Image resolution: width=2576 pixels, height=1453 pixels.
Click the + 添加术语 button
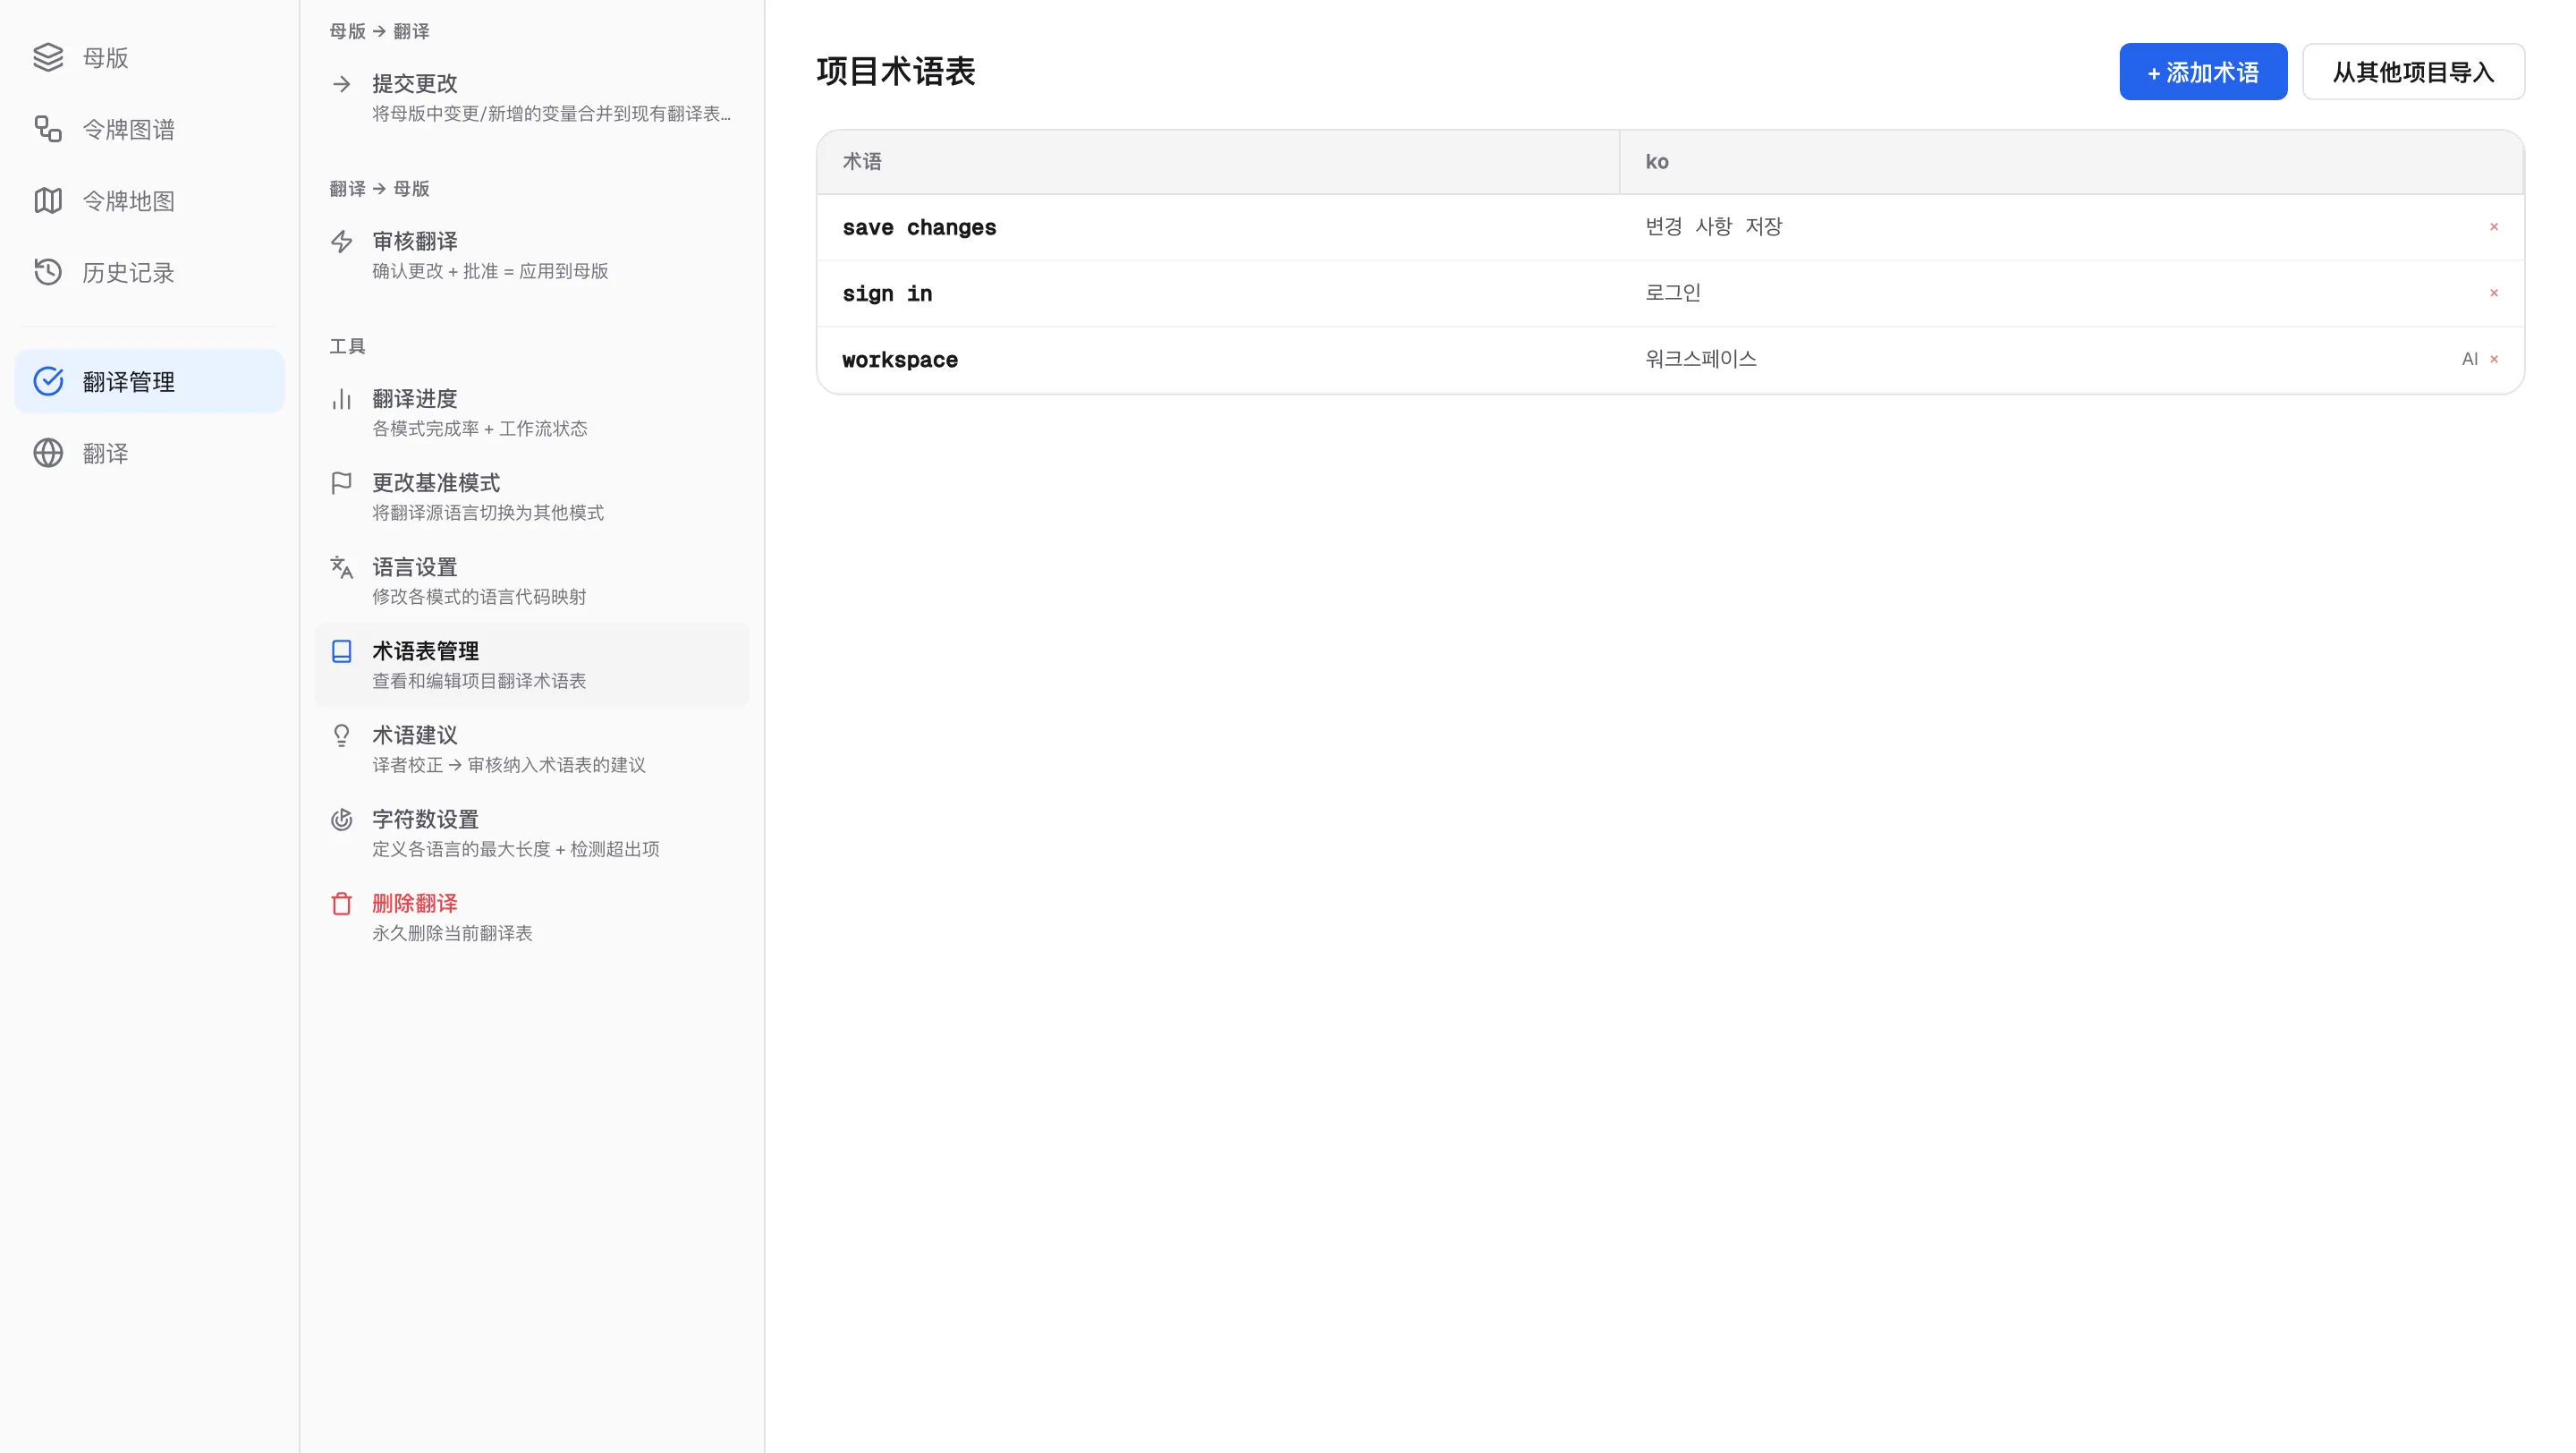[2203, 72]
